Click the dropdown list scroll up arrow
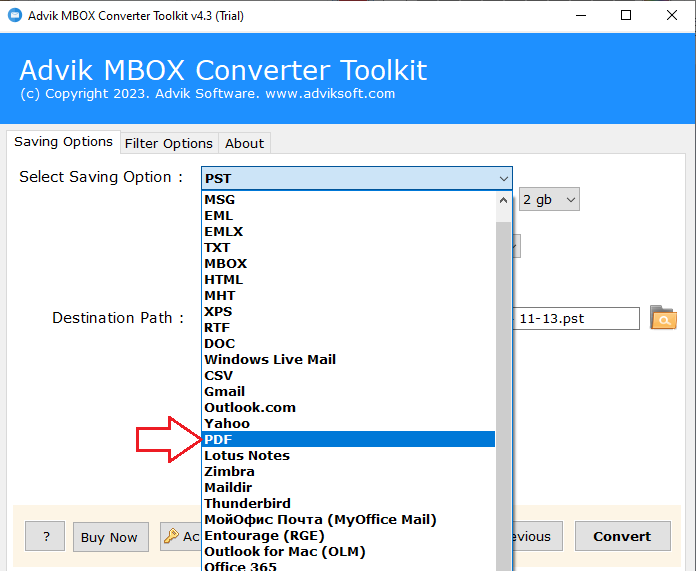696x571 pixels. point(503,200)
